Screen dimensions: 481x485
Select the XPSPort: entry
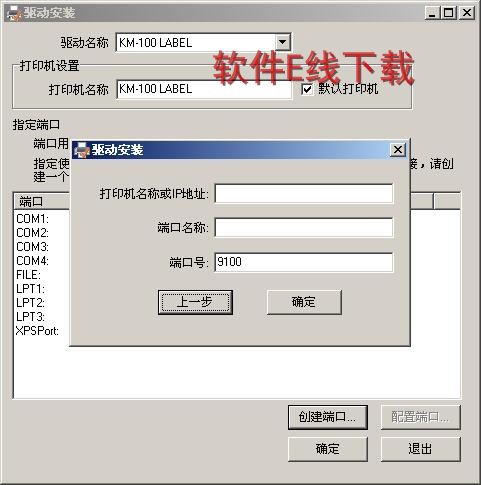[37, 331]
